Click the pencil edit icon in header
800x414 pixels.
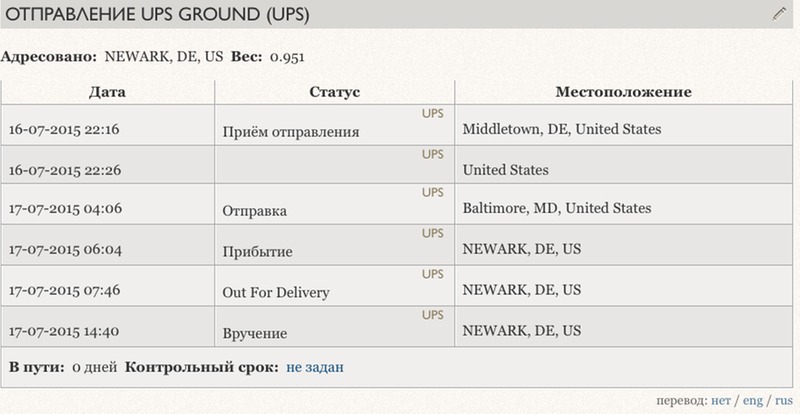click(x=779, y=14)
